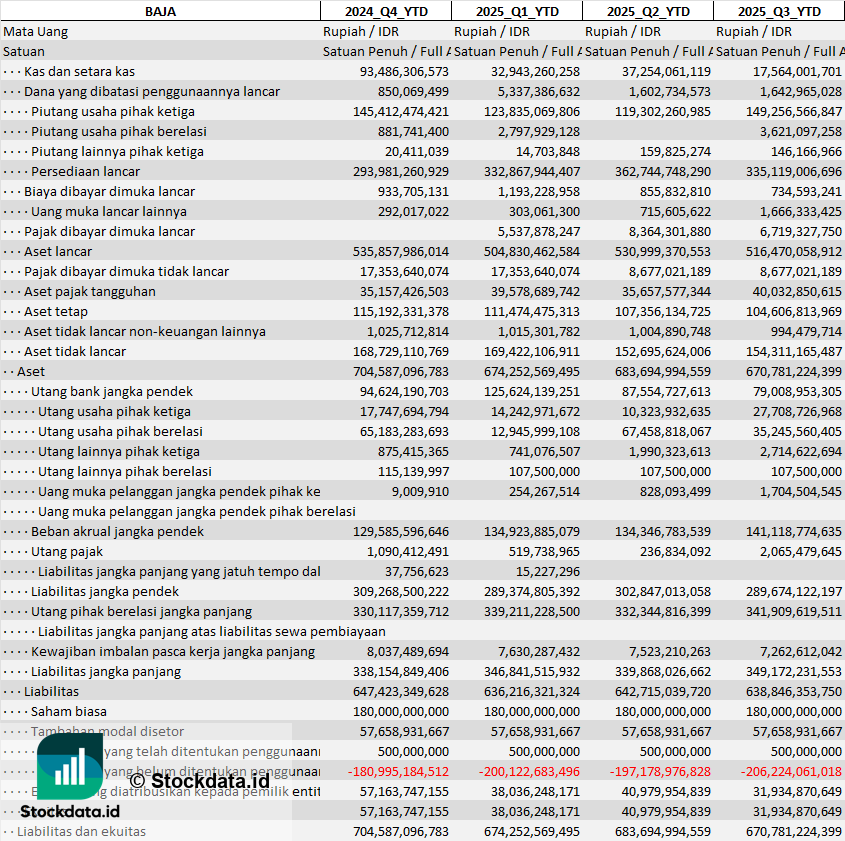Click cash value 93,486,306,573 for 2024 Q4
The height and width of the screenshot is (841, 845).
(404, 71)
